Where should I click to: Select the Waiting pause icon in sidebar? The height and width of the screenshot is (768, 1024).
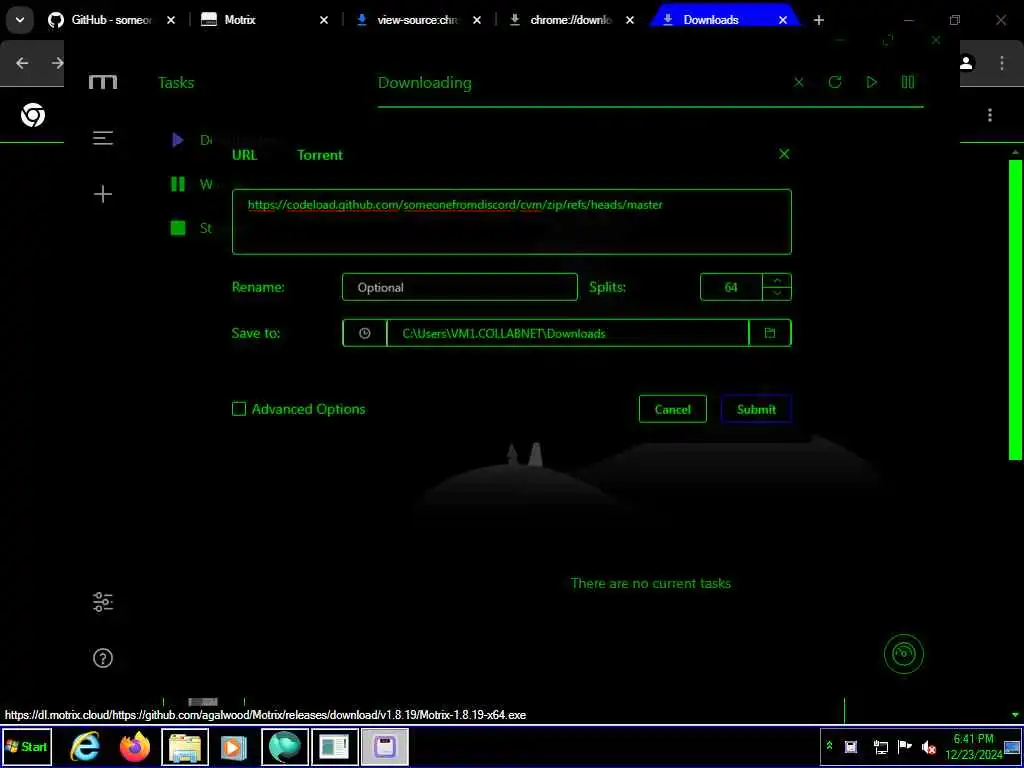pyautogui.click(x=178, y=184)
